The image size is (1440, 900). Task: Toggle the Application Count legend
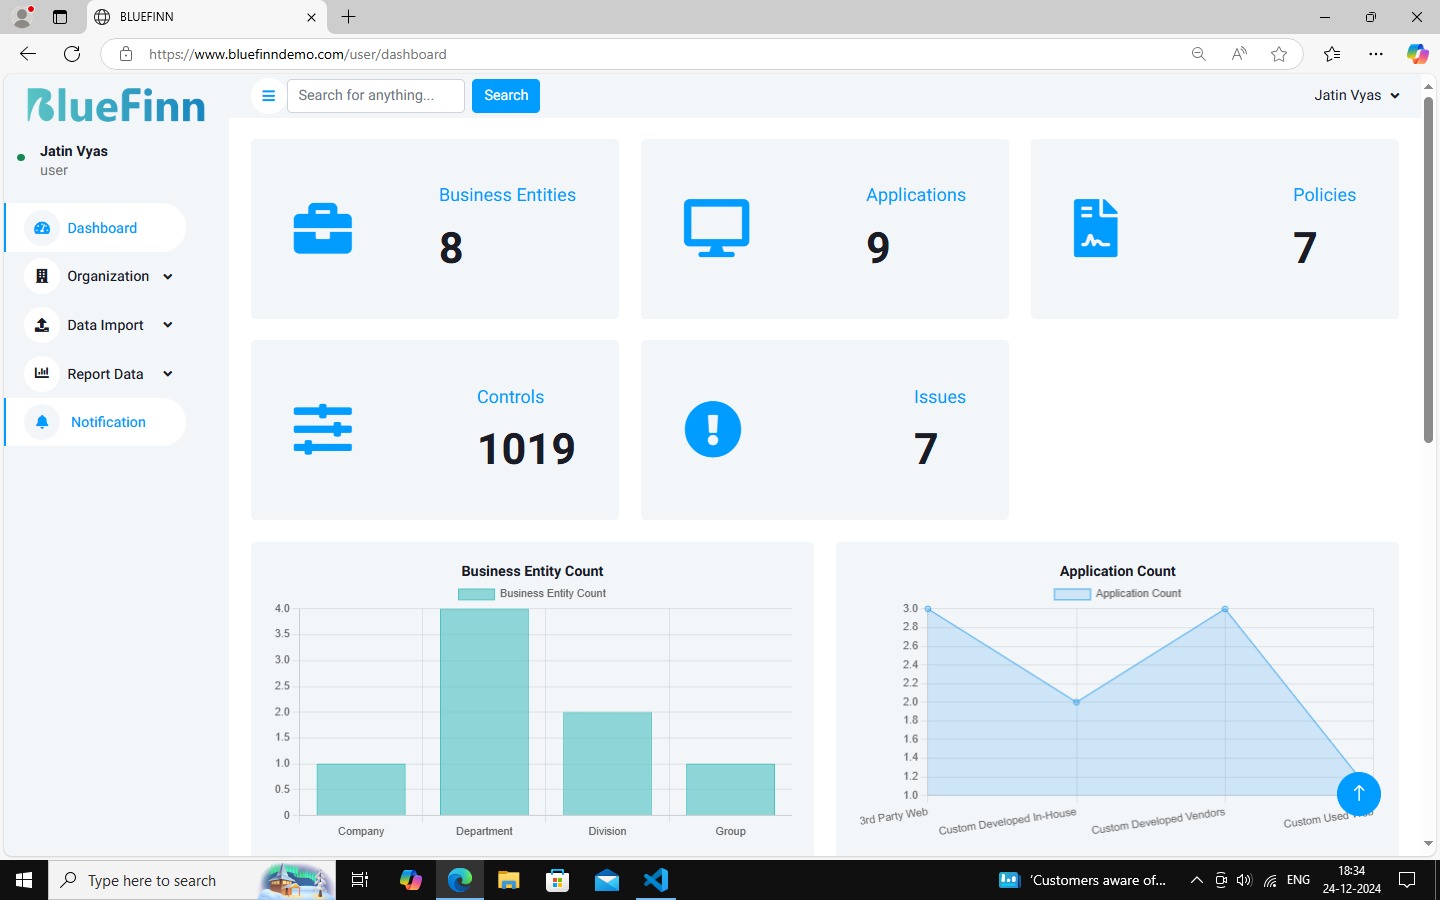click(x=1117, y=594)
